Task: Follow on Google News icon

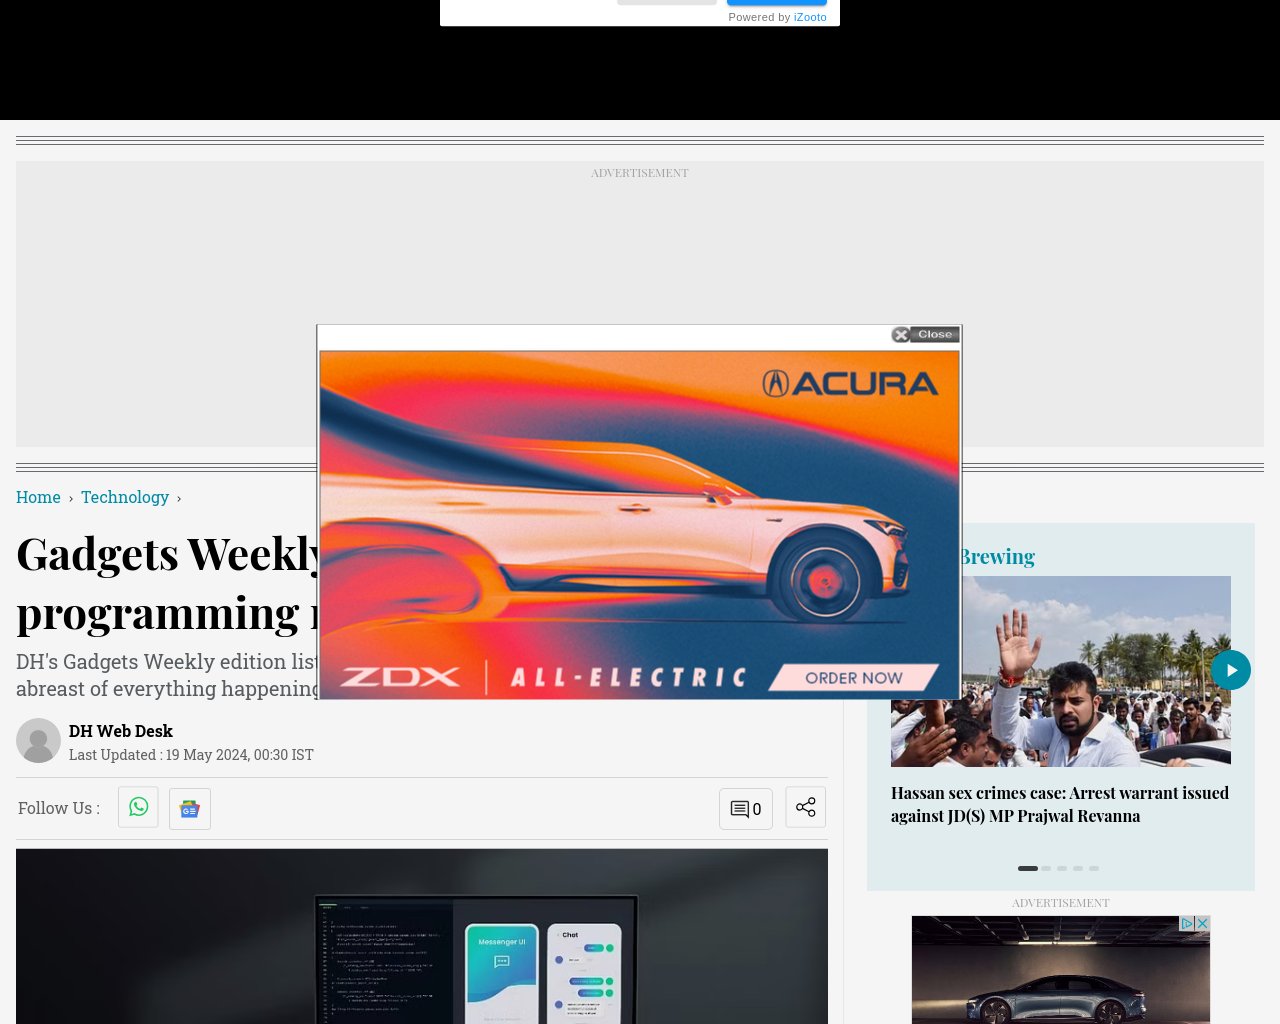Action: point(190,809)
